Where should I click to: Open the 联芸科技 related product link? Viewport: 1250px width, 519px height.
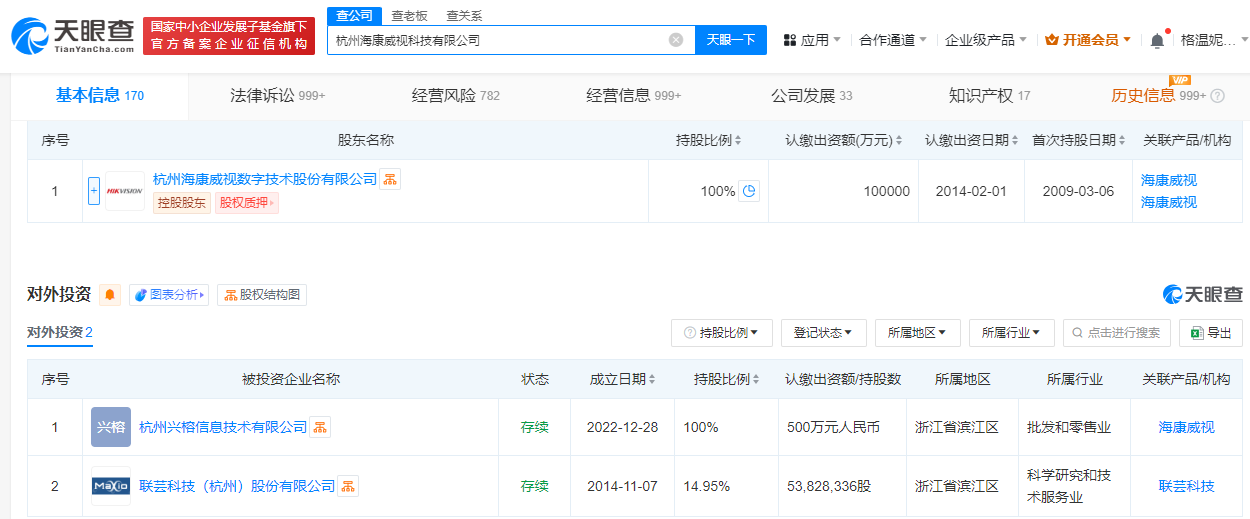(1187, 486)
